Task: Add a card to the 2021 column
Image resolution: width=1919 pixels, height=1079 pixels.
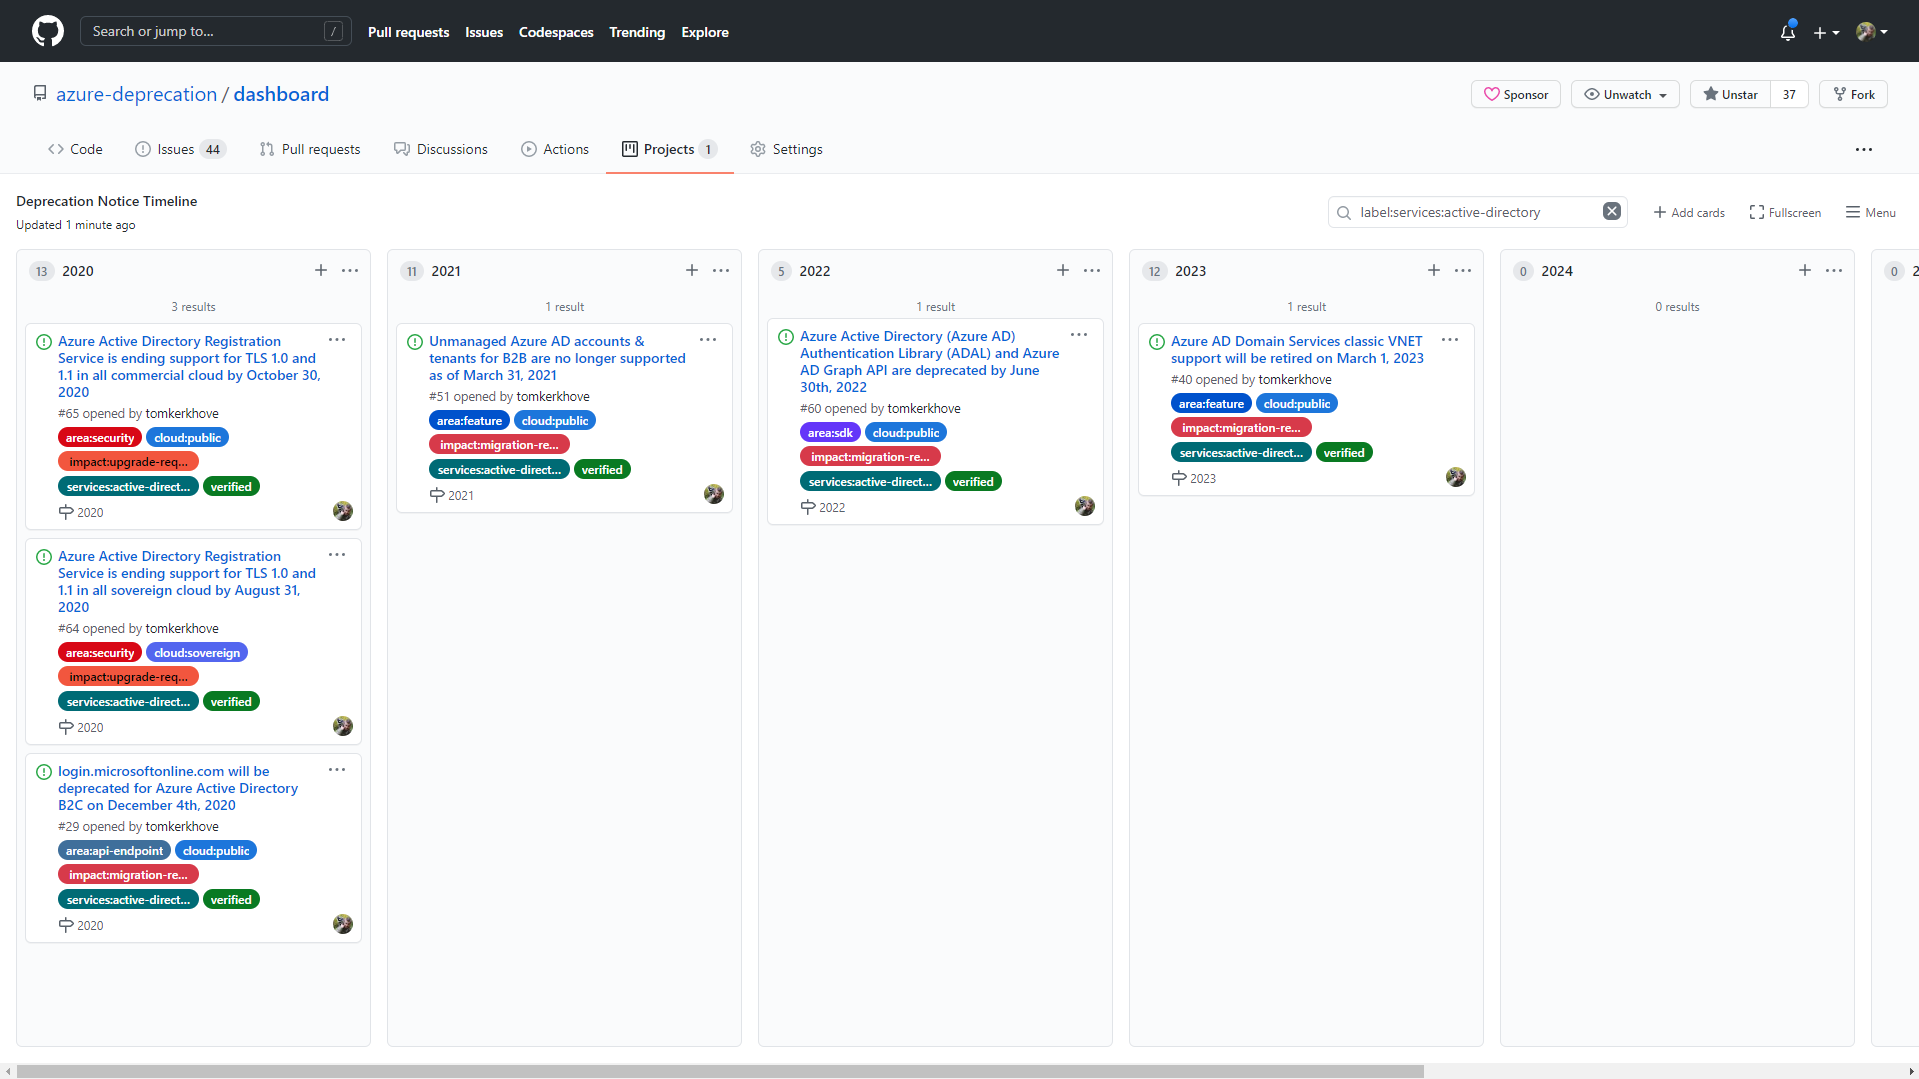Action: [692, 270]
